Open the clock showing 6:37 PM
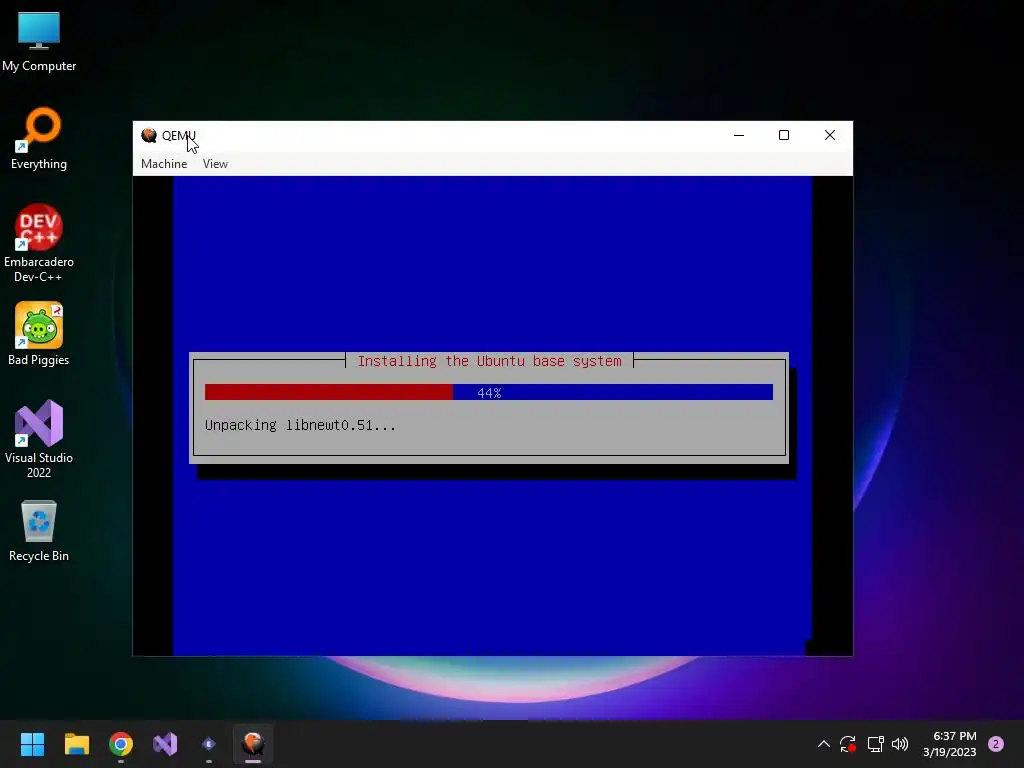Viewport: 1024px width, 768px height. click(x=950, y=744)
